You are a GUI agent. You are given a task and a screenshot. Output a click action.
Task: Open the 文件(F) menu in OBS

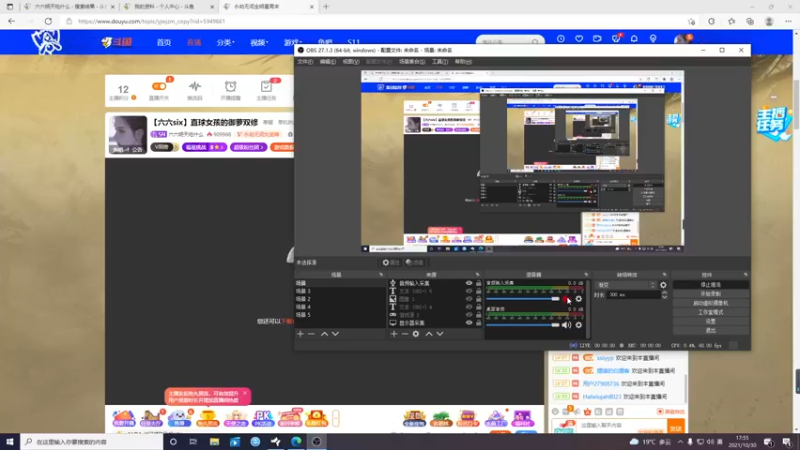click(305, 62)
